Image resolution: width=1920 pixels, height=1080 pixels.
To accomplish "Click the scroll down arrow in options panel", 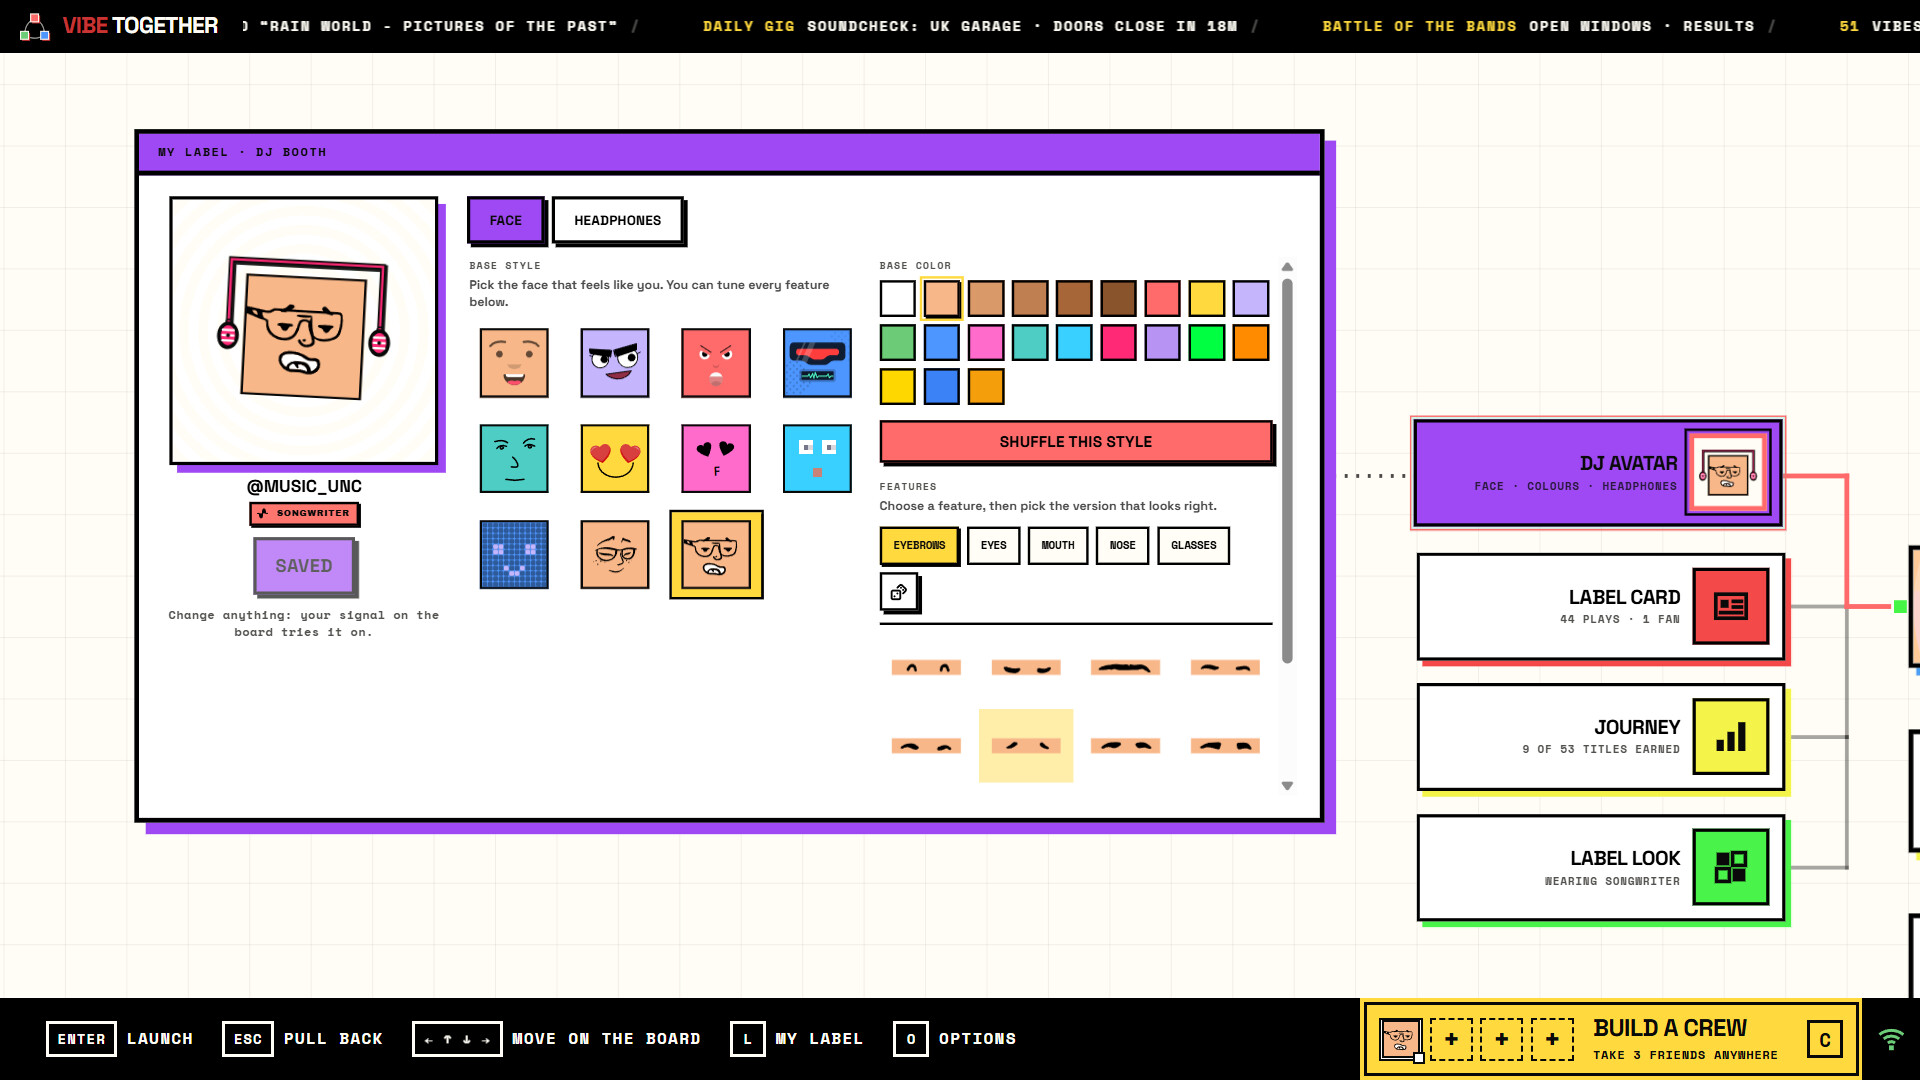I will pos(1287,786).
